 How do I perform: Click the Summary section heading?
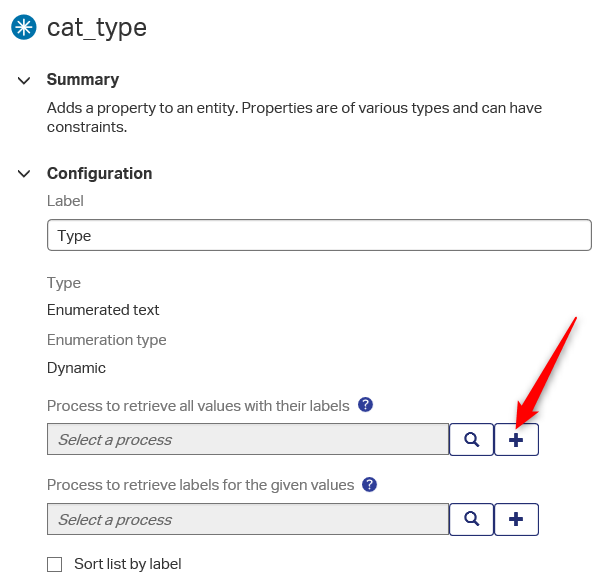[x=83, y=80]
